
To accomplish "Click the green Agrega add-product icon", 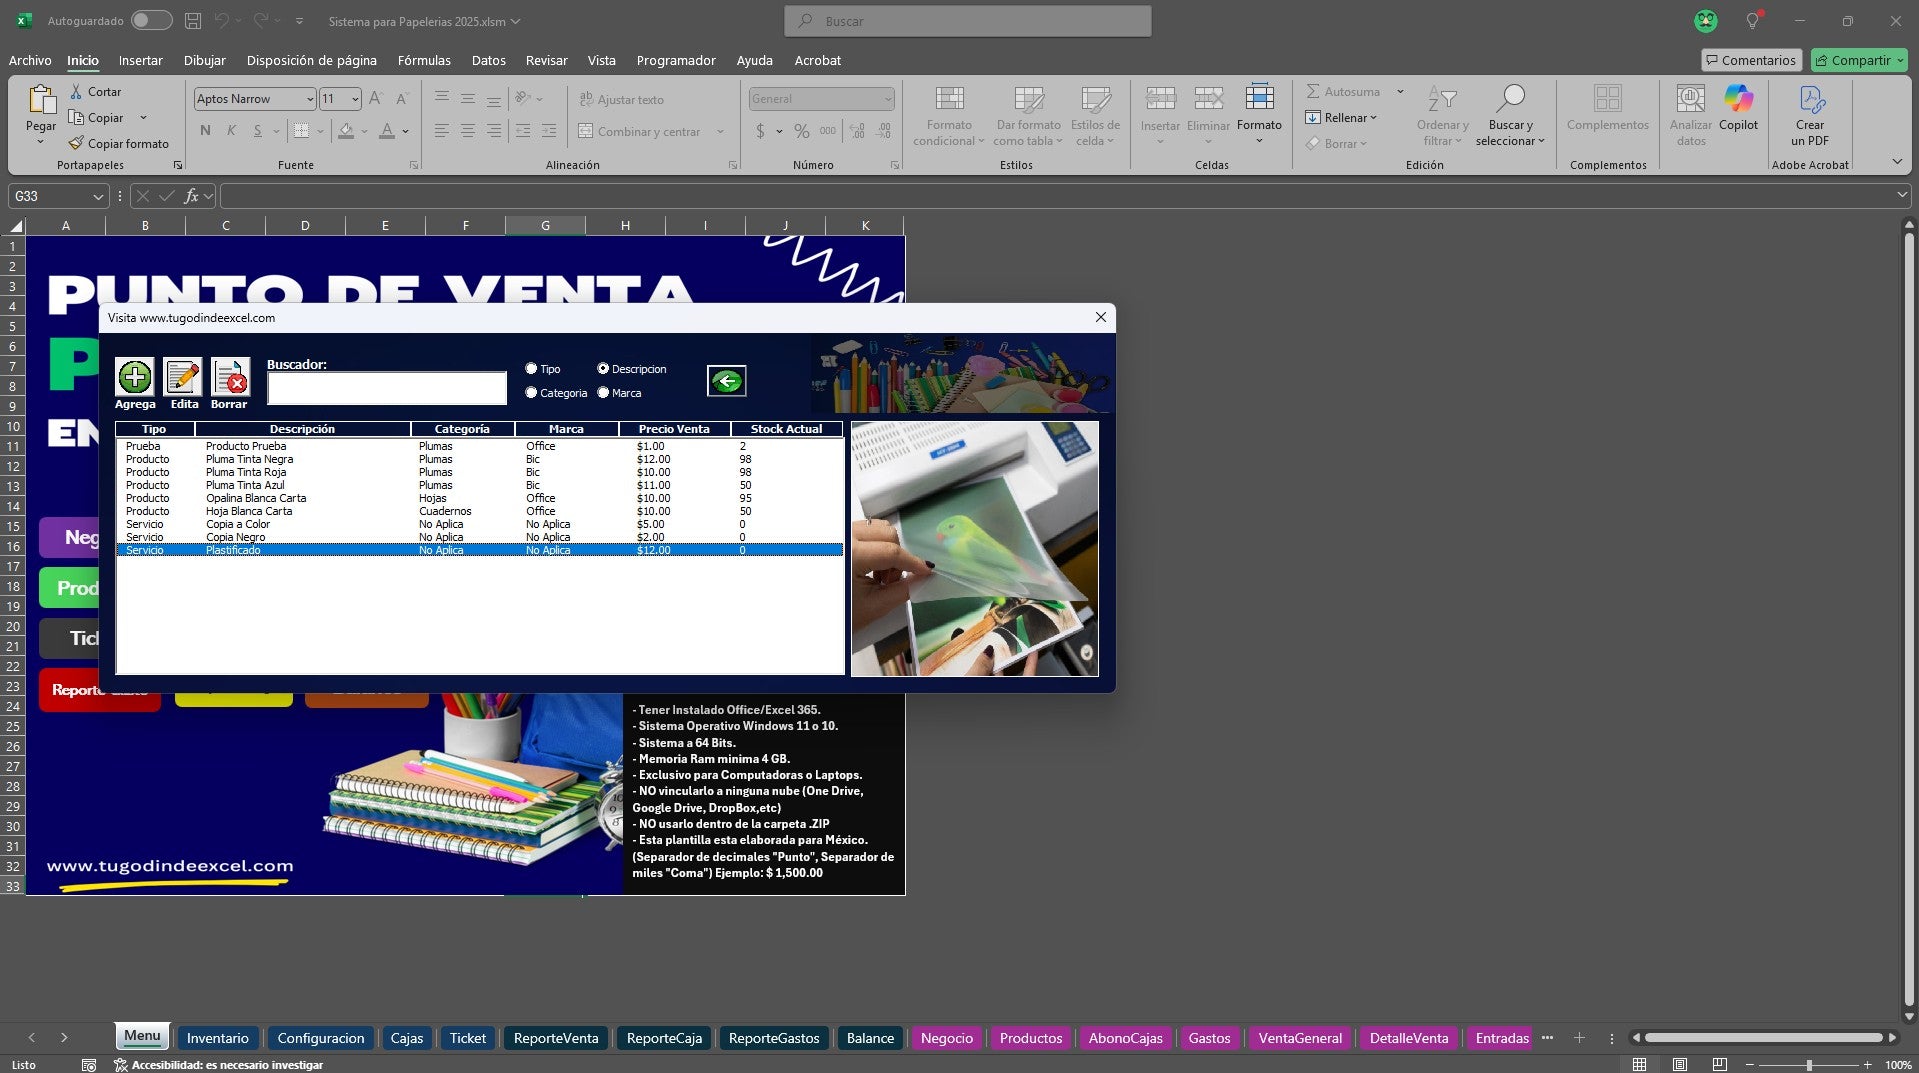I will (134, 377).
